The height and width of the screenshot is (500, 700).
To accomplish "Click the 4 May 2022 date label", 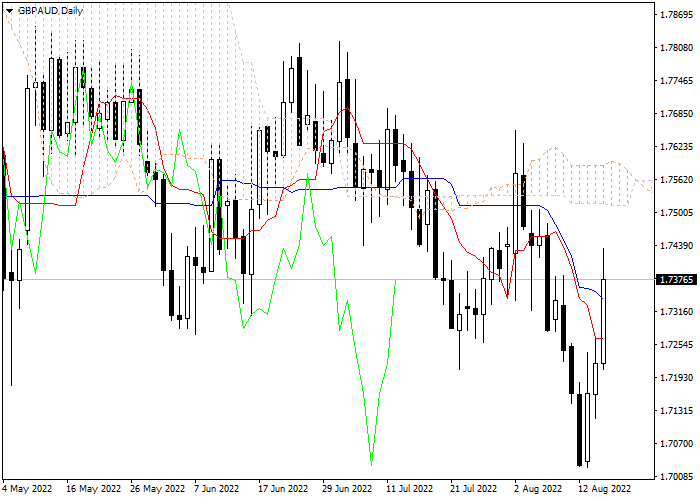I will pyautogui.click(x=27, y=489).
